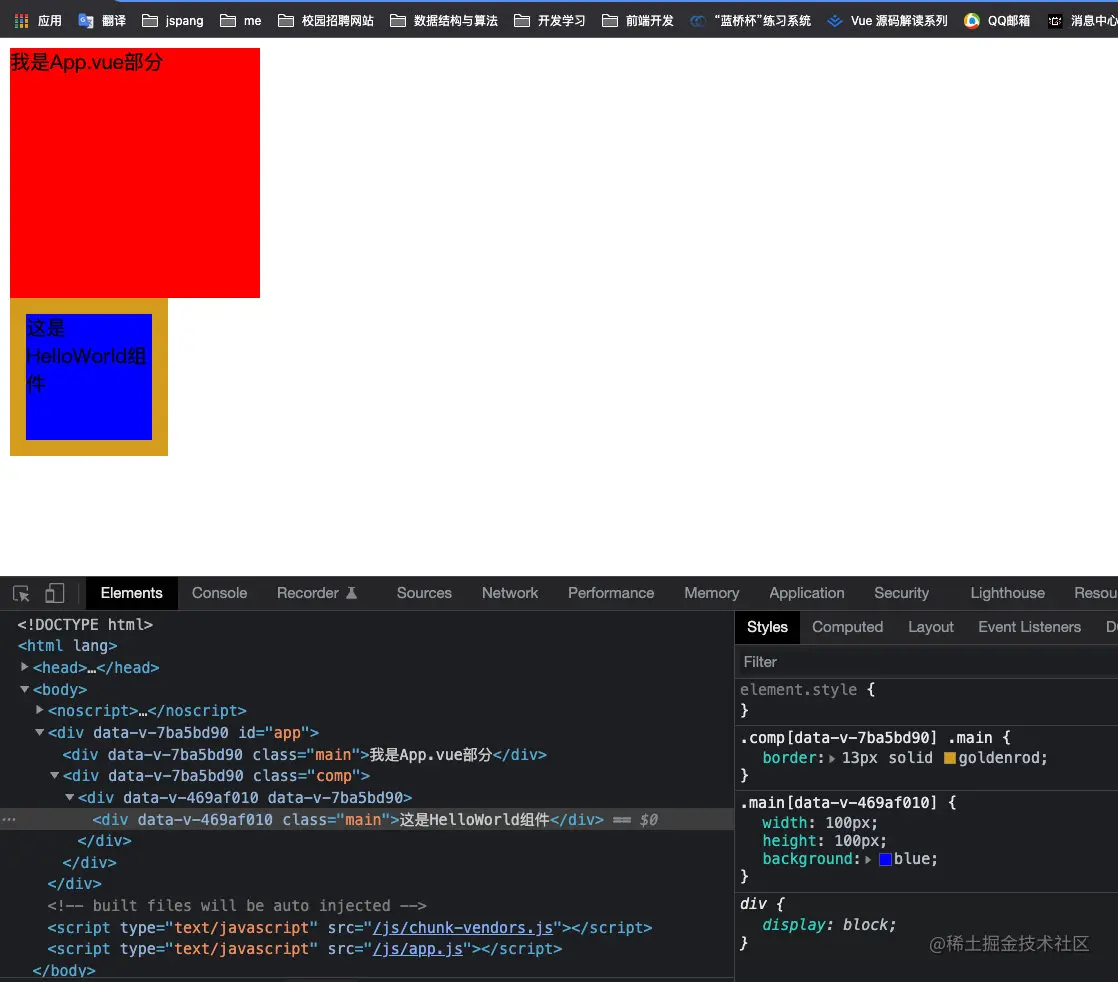The height and width of the screenshot is (982, 1118).
Task: Select the Event Listeners pane tab
Action: 1029,628
